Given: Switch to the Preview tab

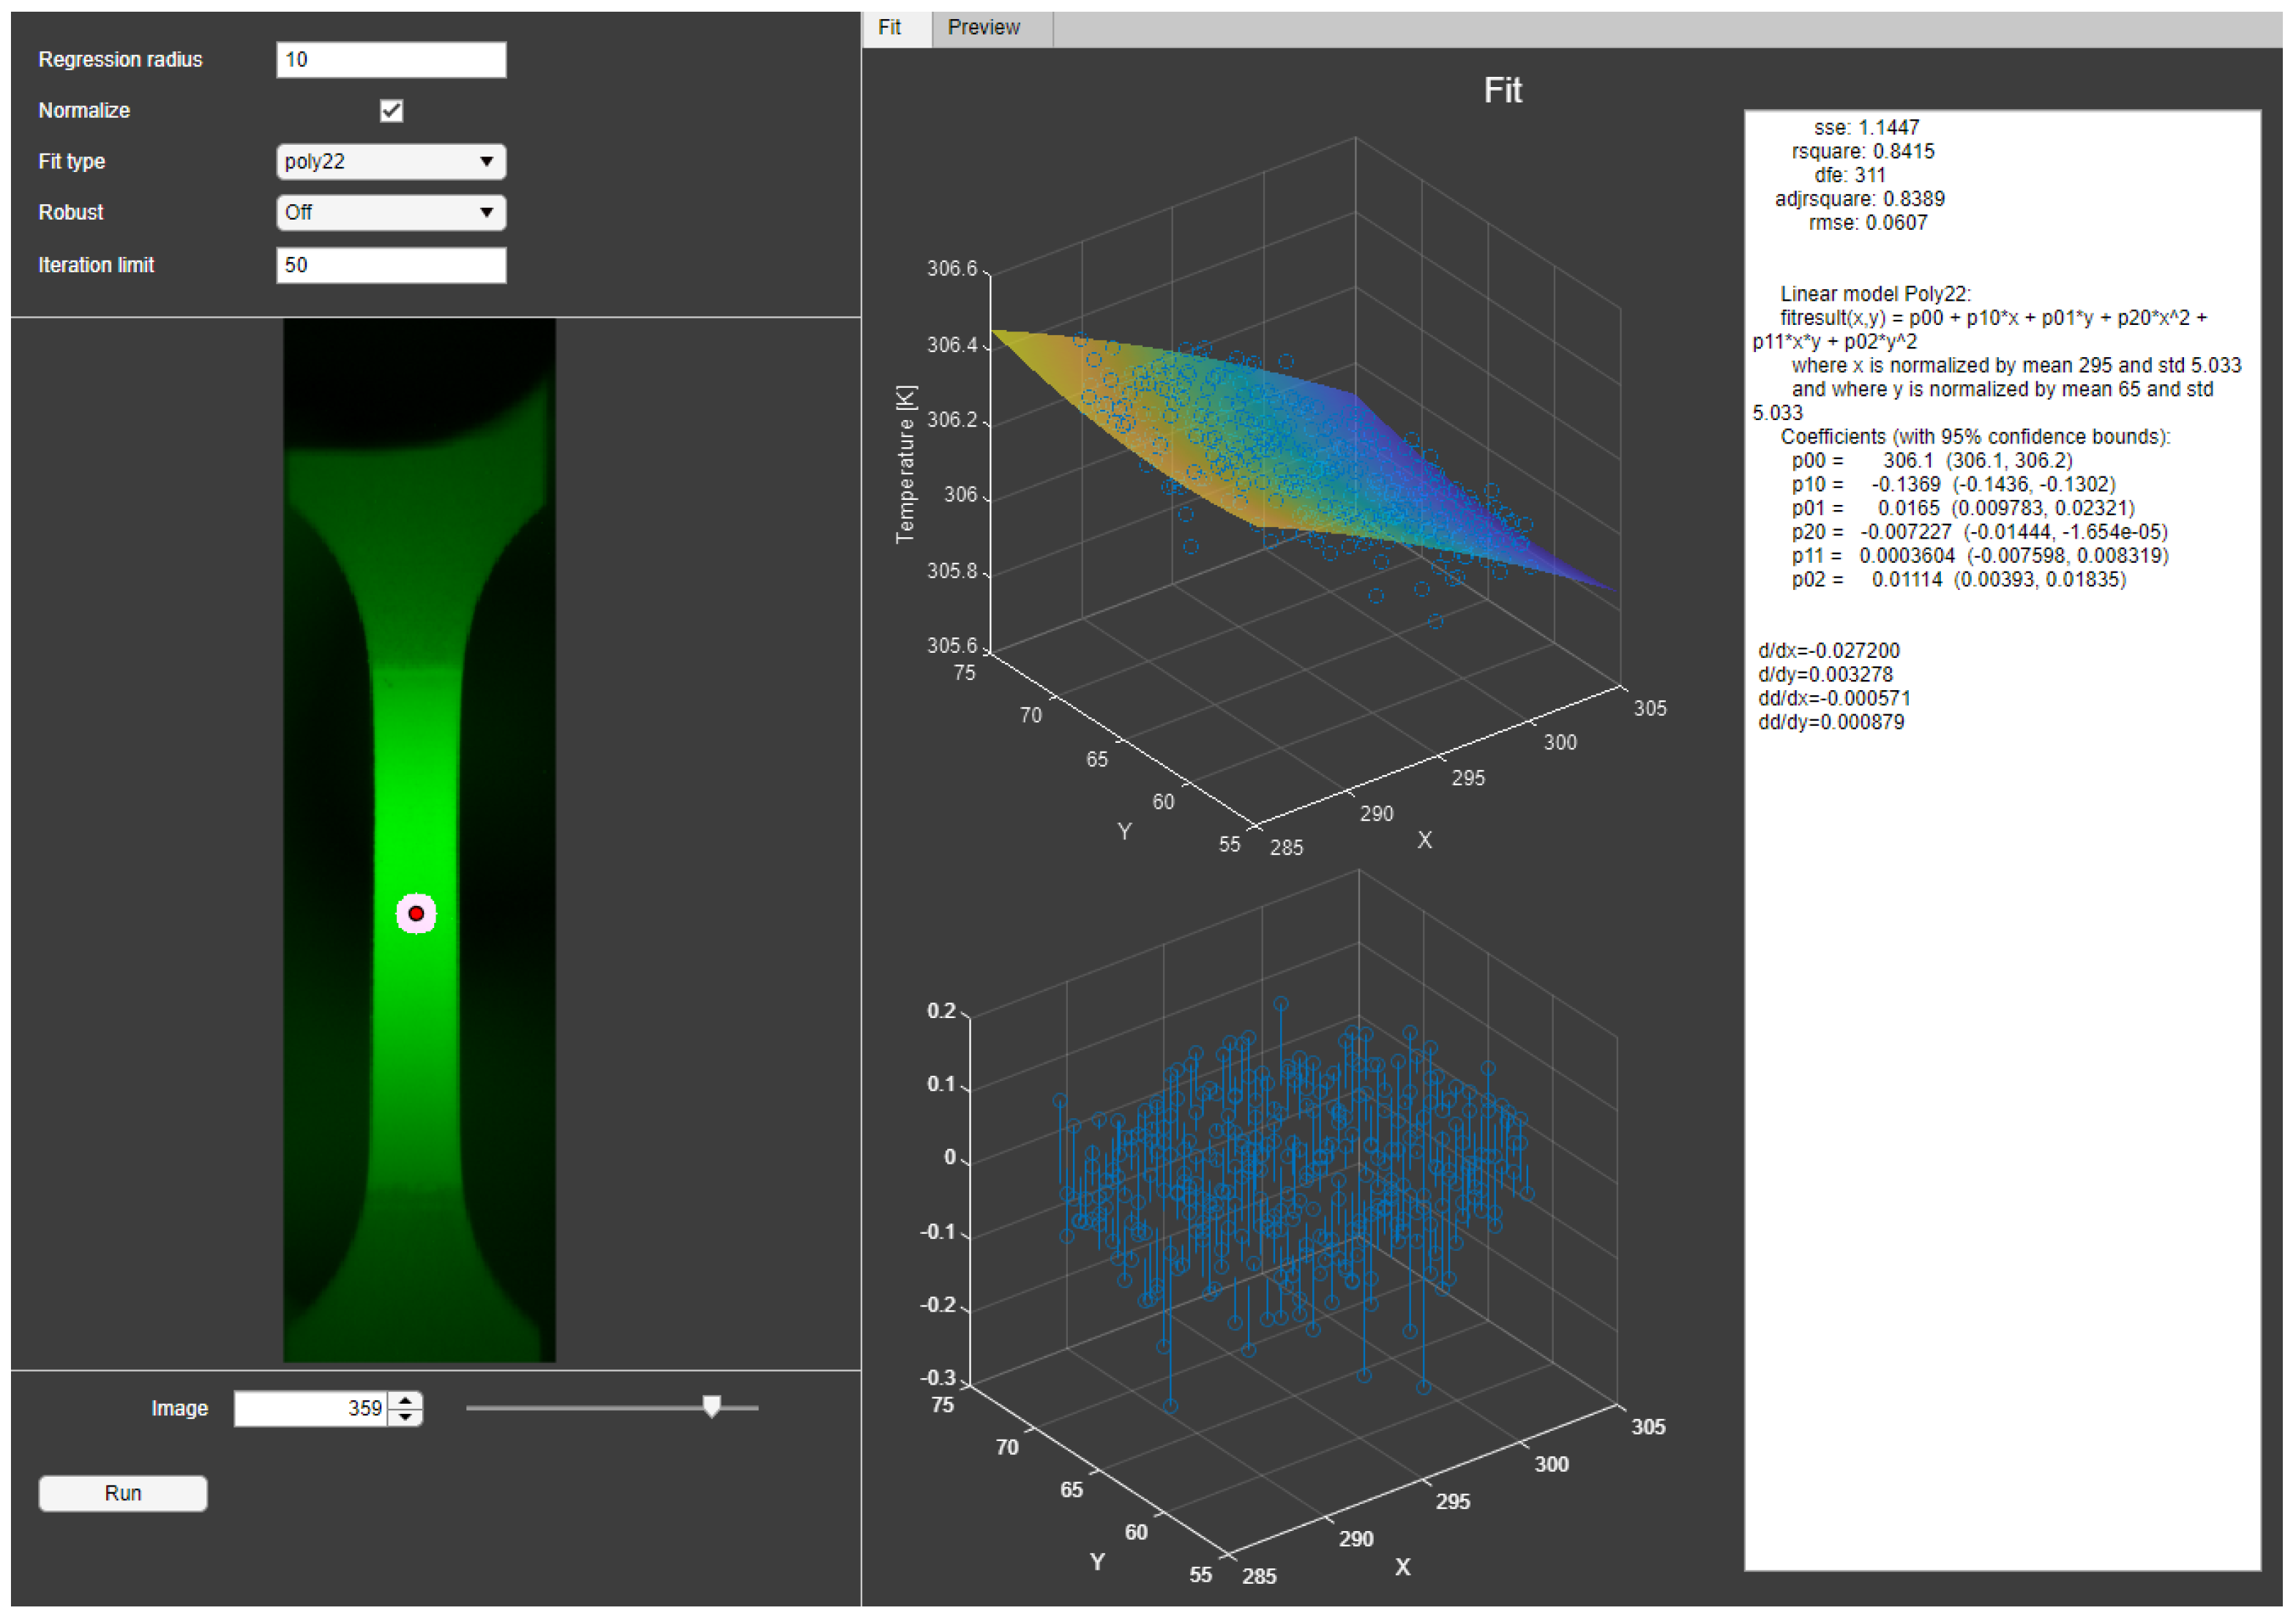Looking at the screenshot, I should (984, 28).
